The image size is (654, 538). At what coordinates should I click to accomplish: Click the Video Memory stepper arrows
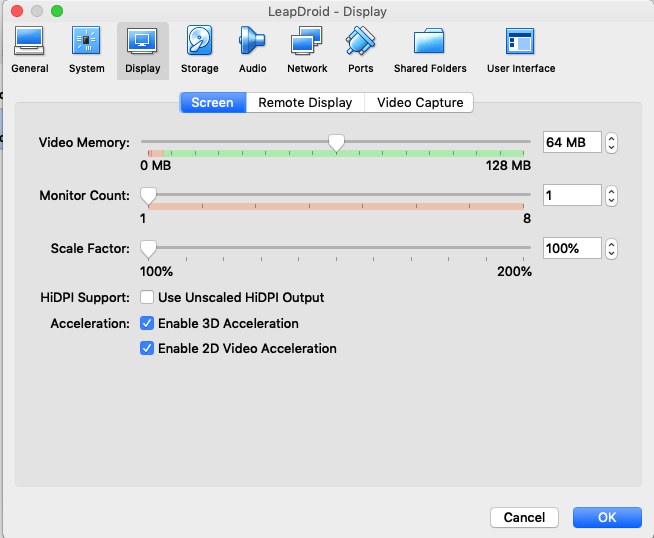pos(611,143)
